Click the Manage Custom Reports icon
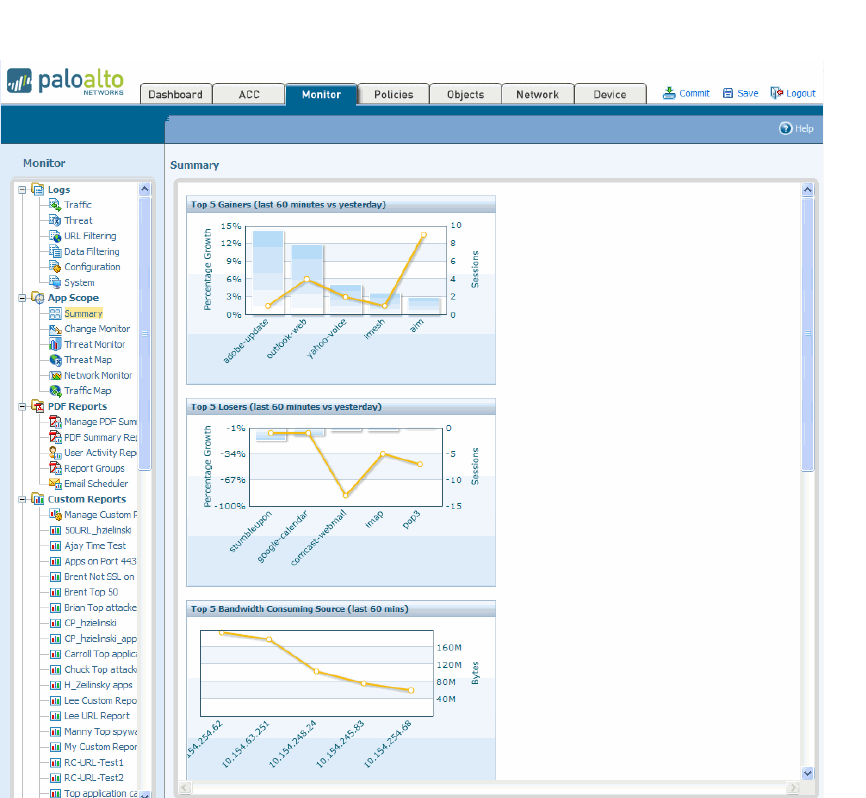 [55, 515]
